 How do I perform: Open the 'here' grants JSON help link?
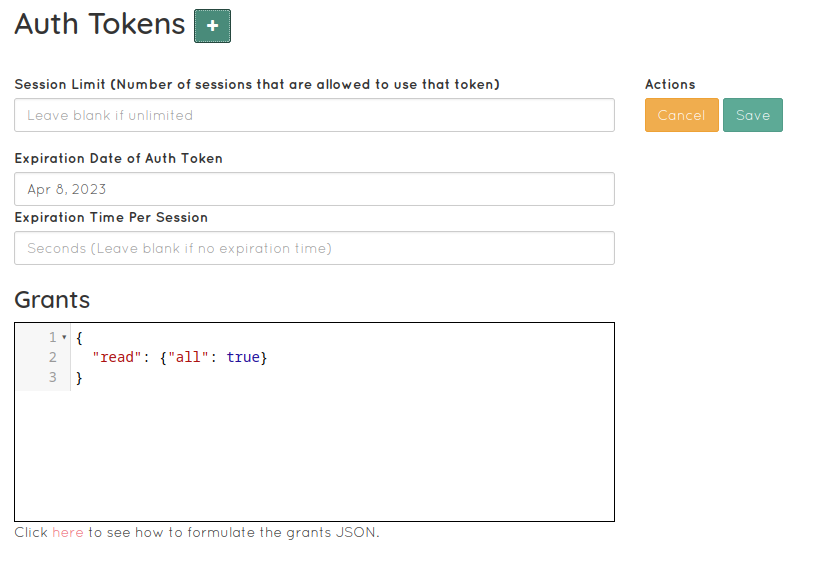(x=68, y=532)
